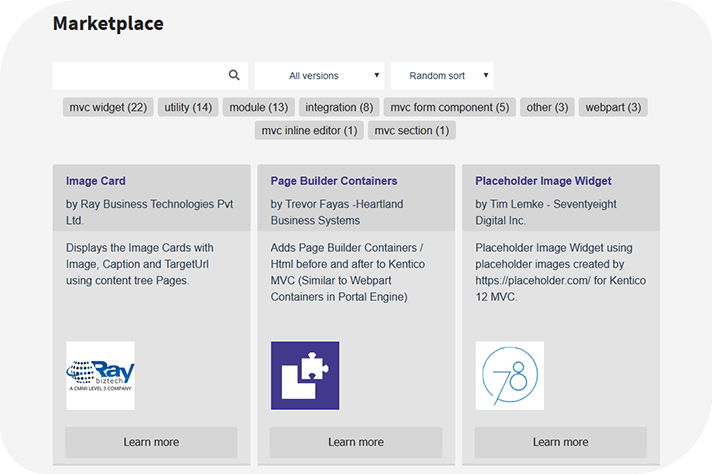Viewport: 712px width, 474px height.
Task: Filter by webpart (3) tag
Action: [613, 107]
